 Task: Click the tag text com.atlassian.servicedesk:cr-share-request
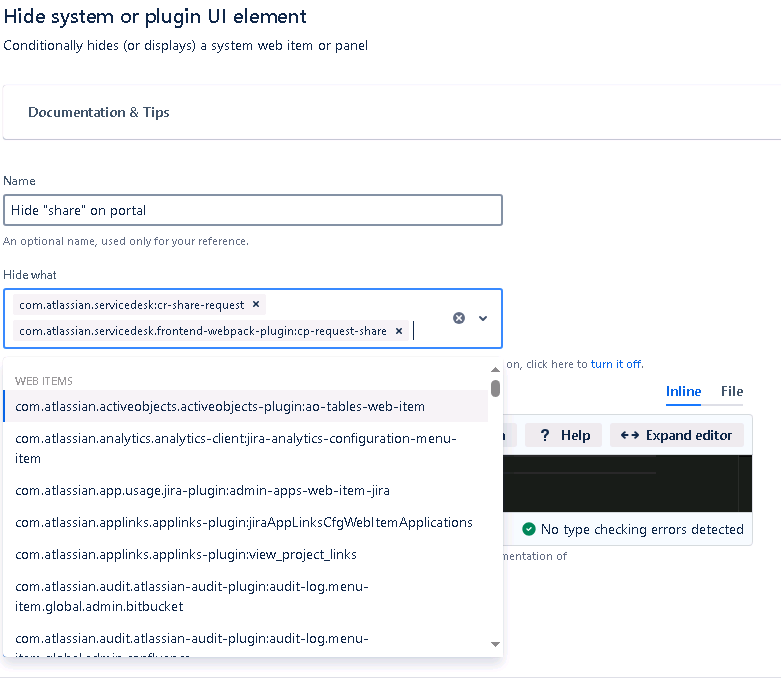131,305
